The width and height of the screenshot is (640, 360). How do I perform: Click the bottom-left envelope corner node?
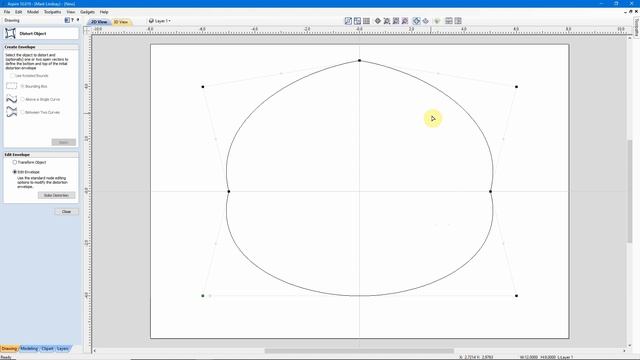(203, 296)
